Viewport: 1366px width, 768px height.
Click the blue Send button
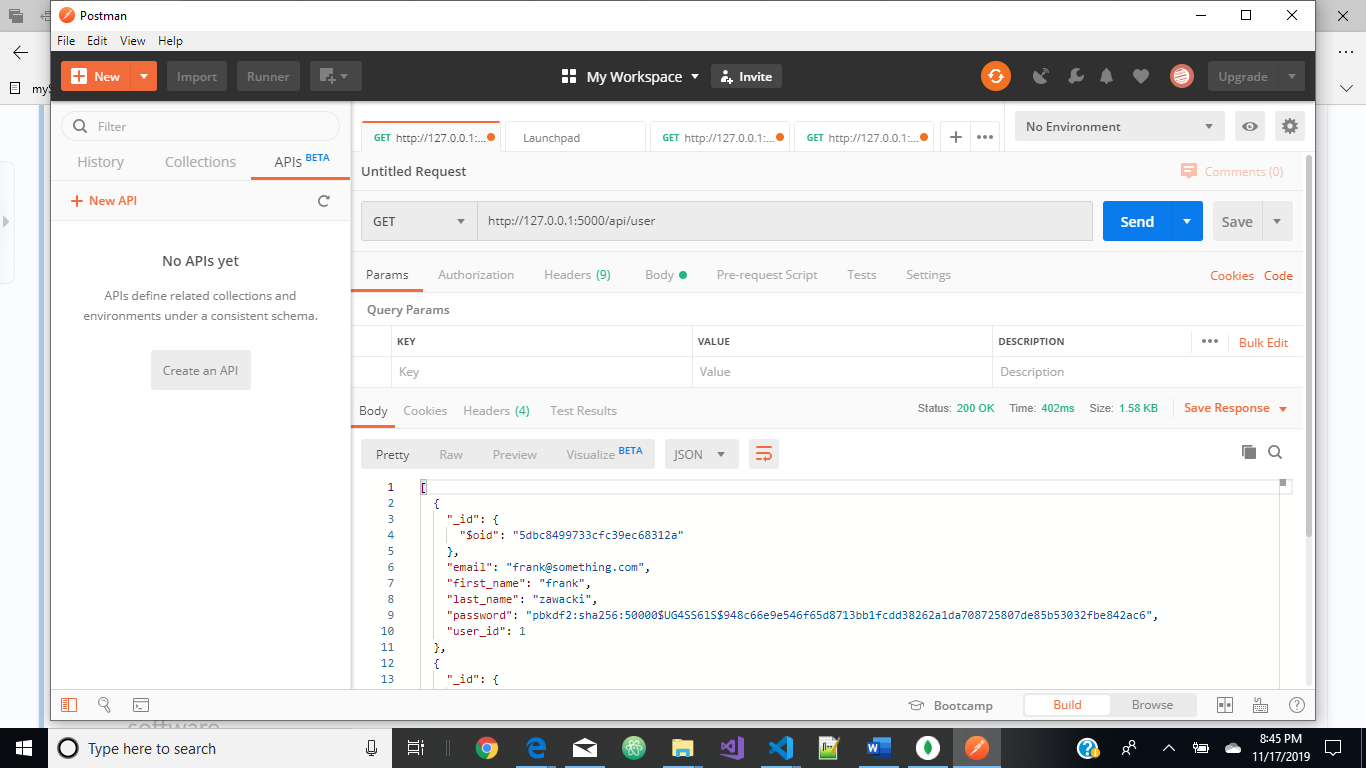(x=1137, y=221)
